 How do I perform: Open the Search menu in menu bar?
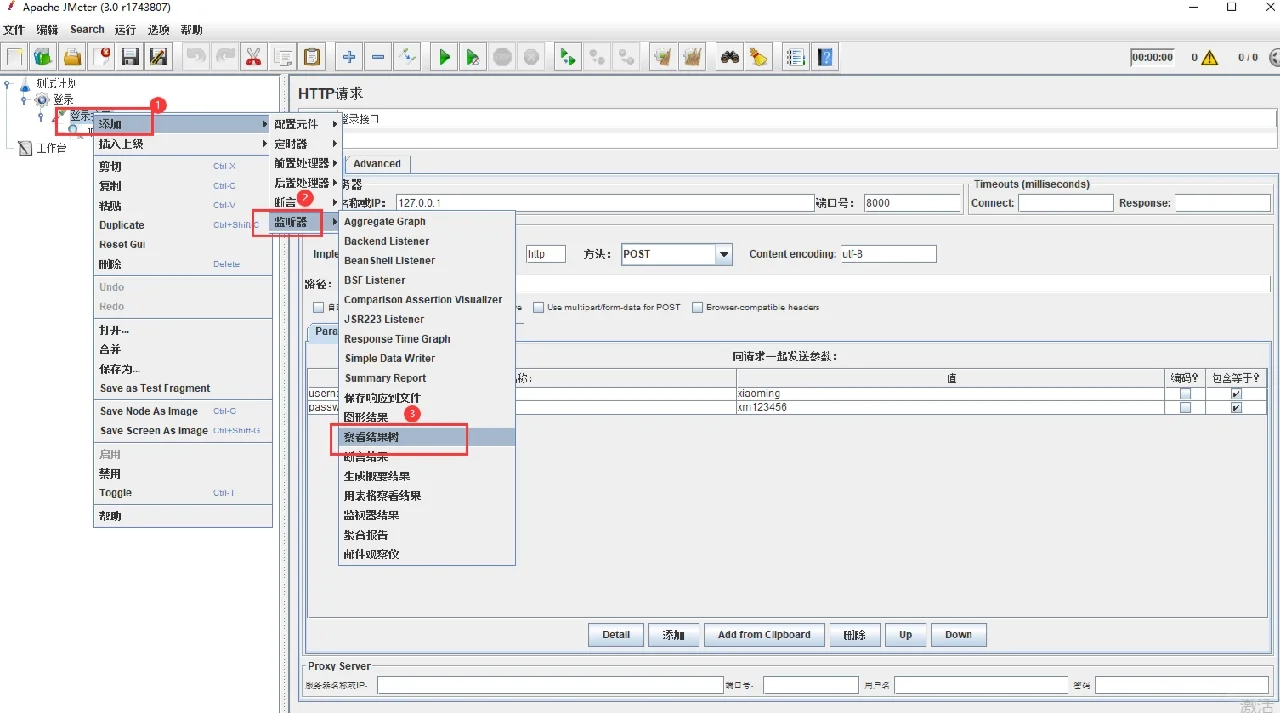coord(87,30)
